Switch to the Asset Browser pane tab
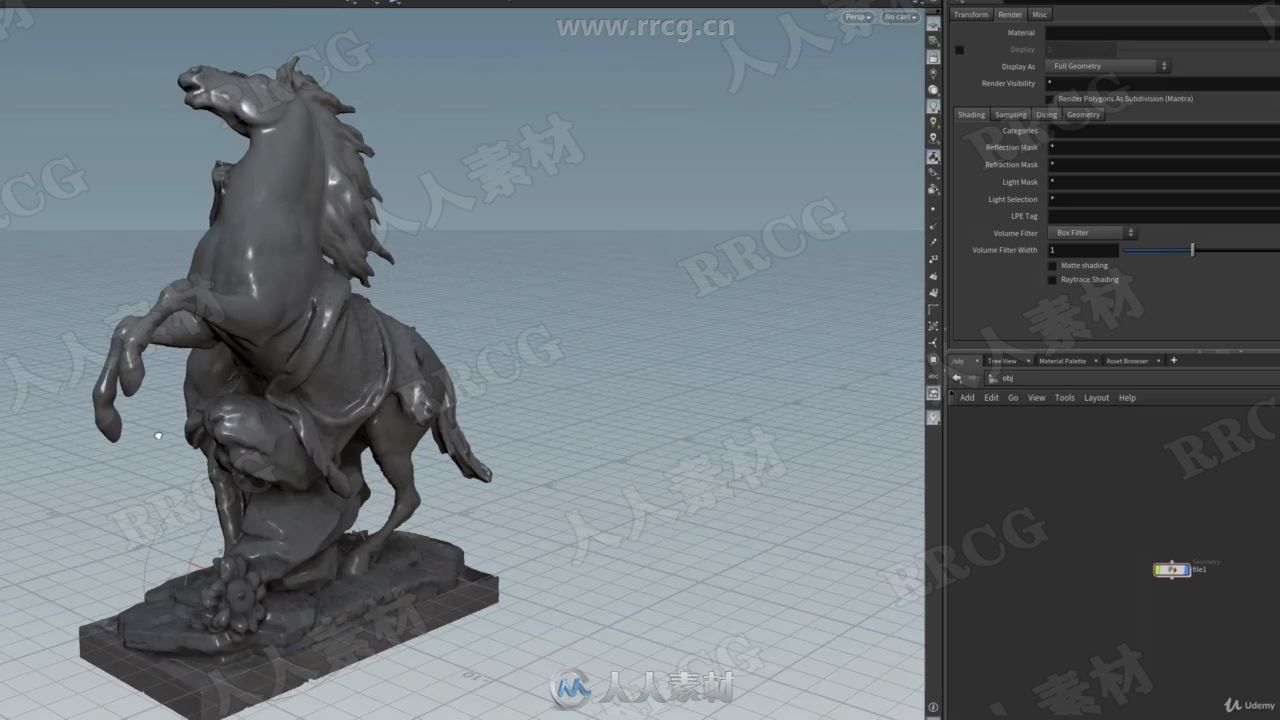Viewport: 1280px width, 720px height. pyautogui.click(x=1127, y=361)
